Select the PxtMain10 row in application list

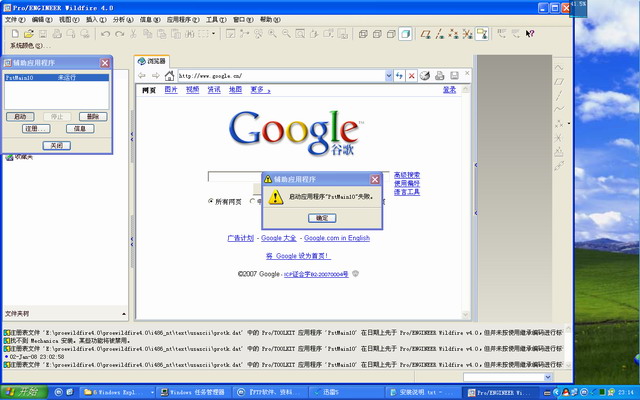(57, 78)
